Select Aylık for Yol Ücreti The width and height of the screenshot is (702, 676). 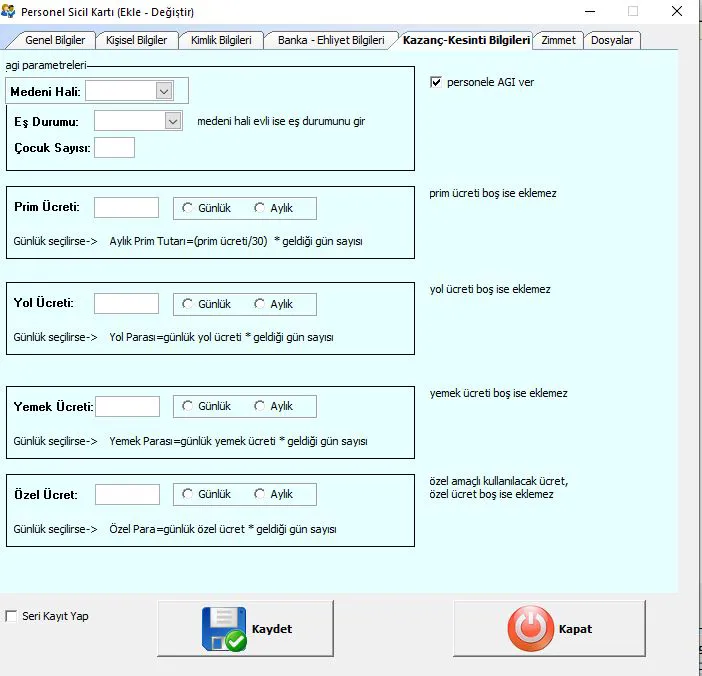[260, 304]
